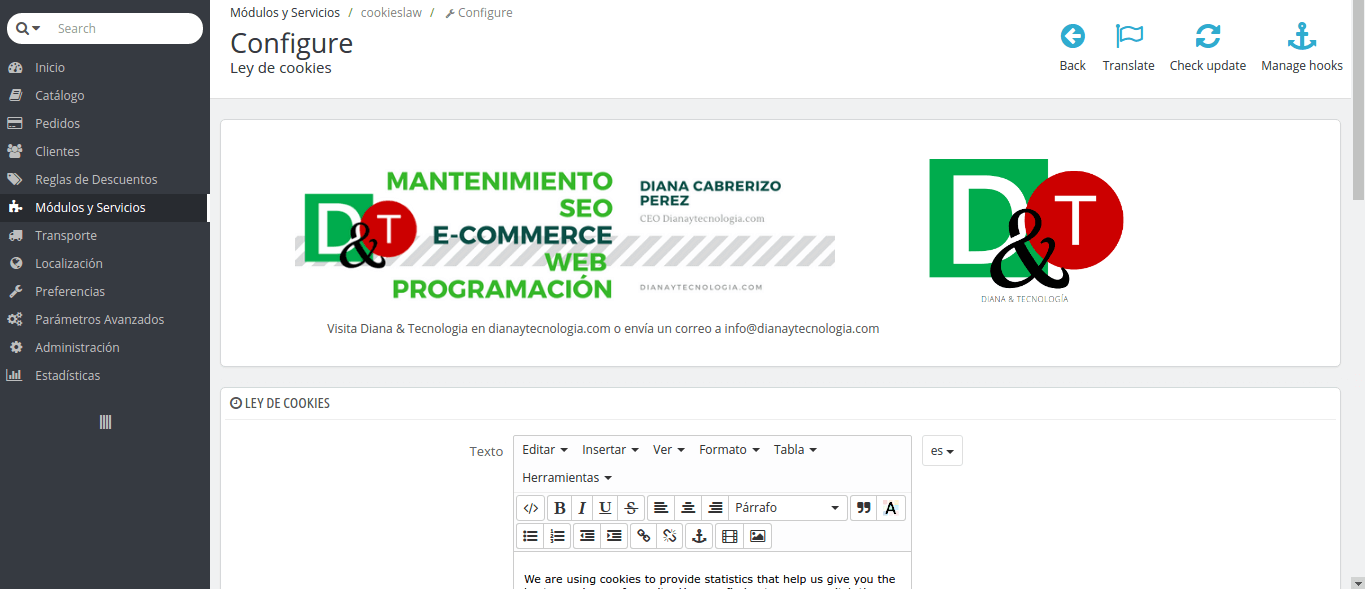Image resolution: width=1365 pixels, height=589 pixels.
Task: Open Administración in the sidebar
Action: (105, 348)
